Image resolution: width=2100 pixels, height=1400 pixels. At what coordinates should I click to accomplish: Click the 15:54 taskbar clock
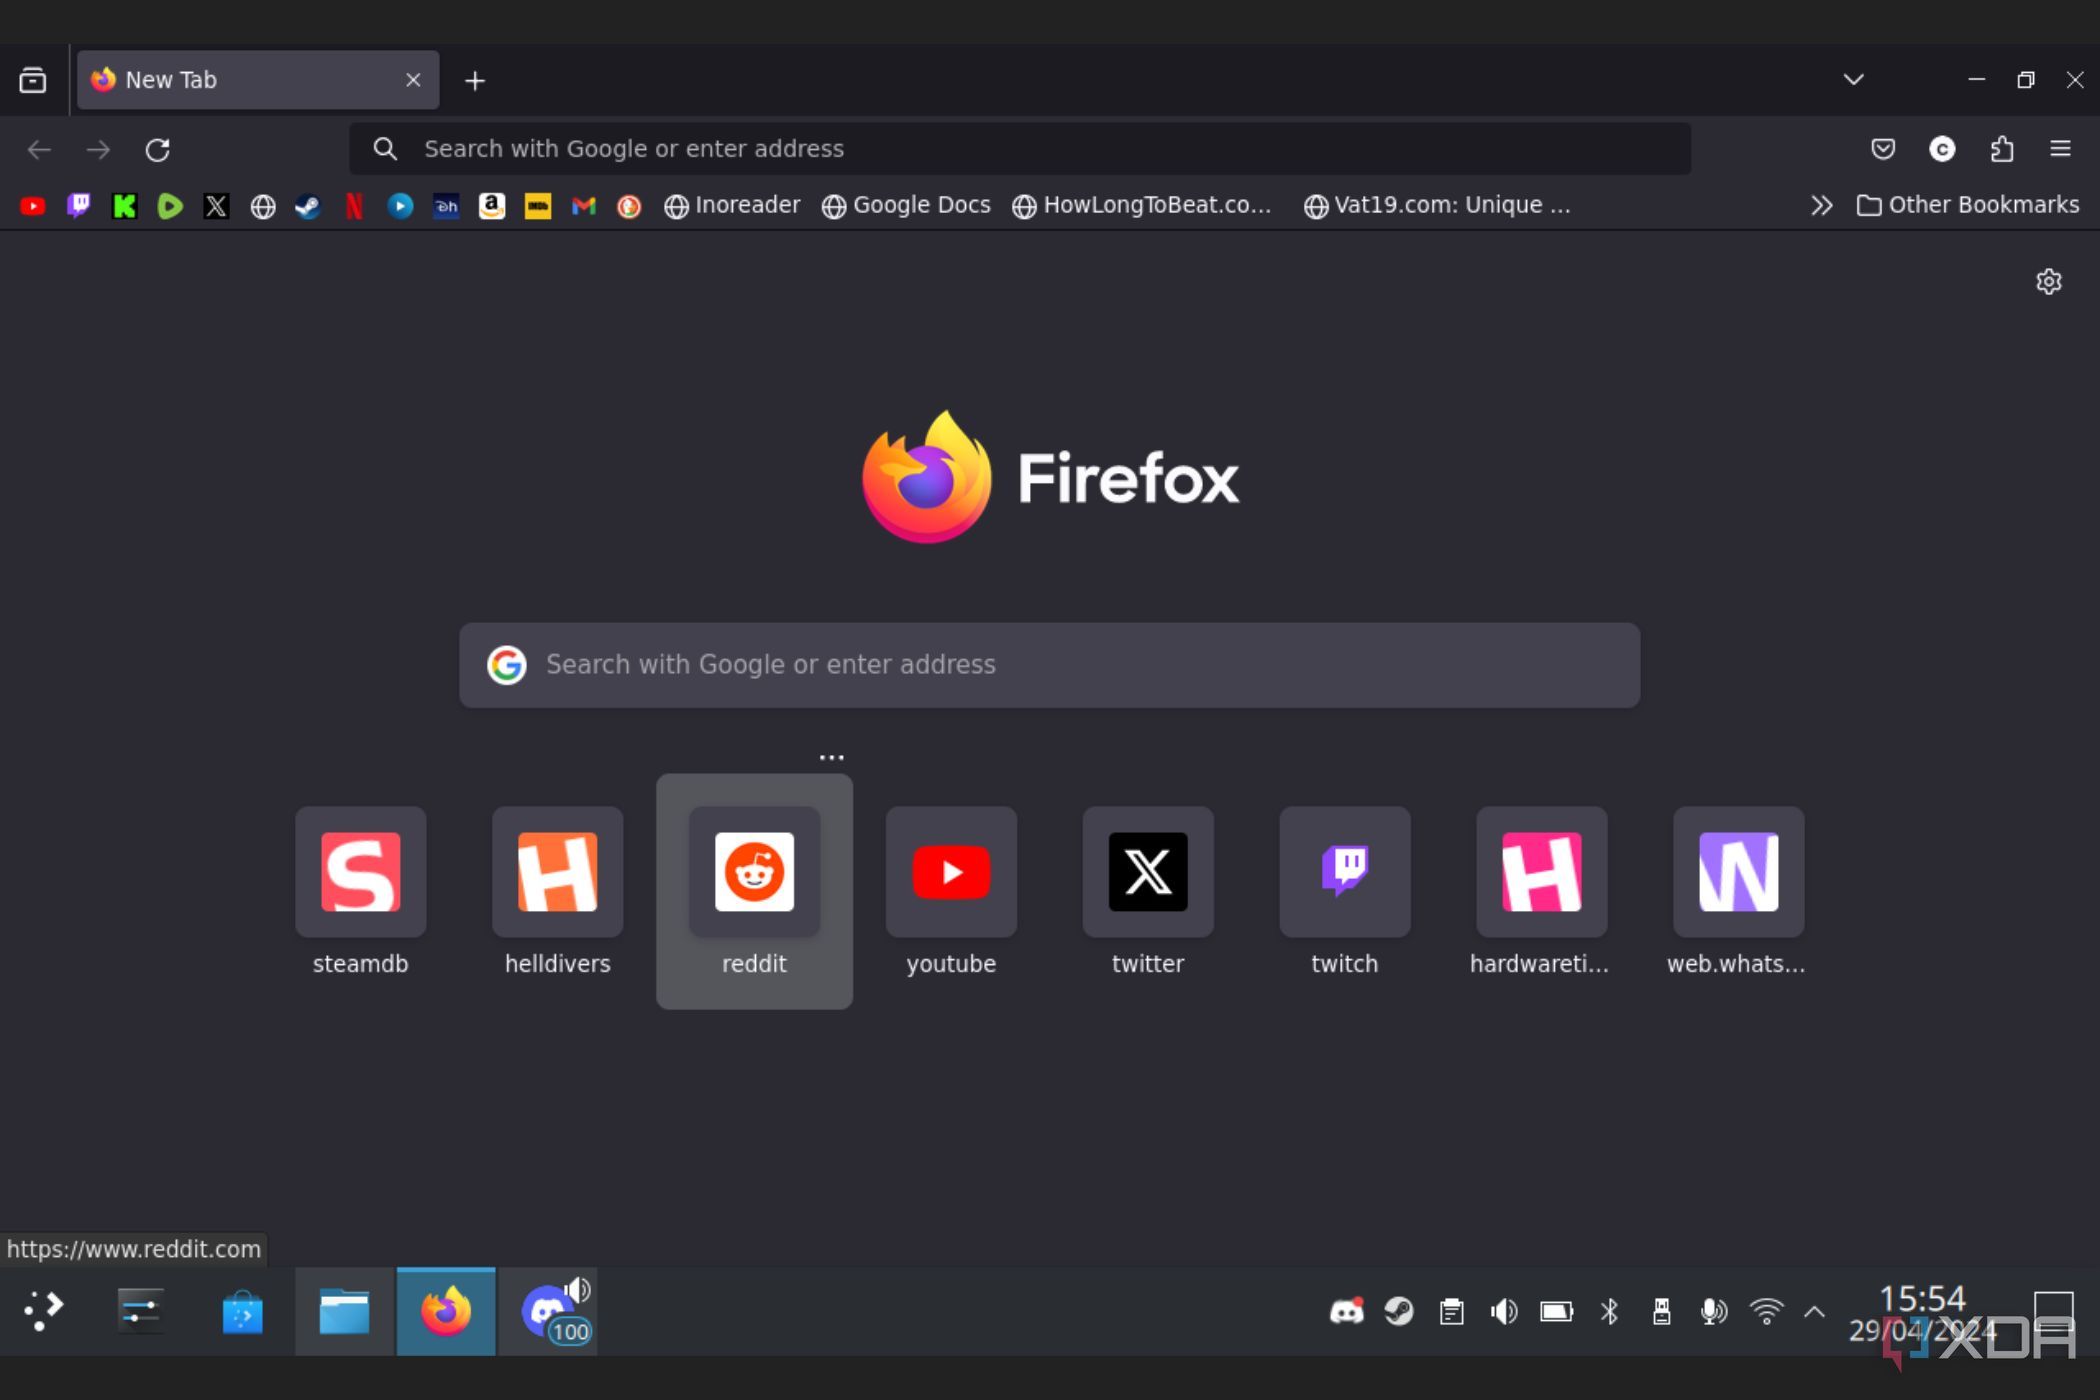coord(1922,1298)
